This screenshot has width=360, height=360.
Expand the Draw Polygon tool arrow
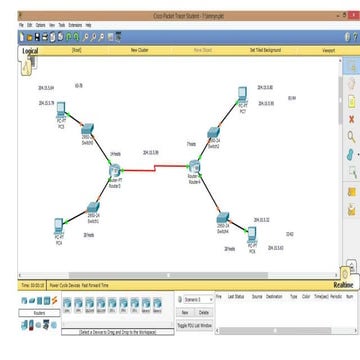point(358,155)
